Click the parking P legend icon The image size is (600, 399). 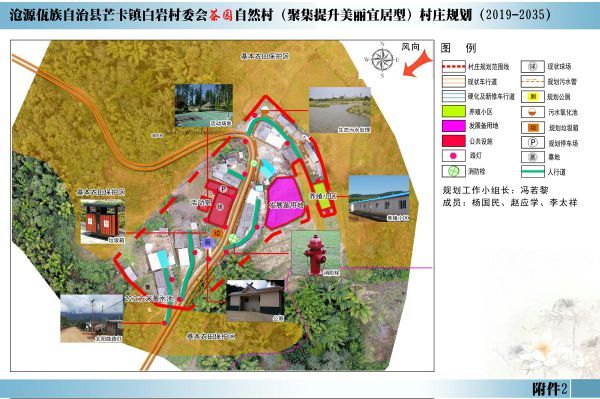(x=532, y=143)
